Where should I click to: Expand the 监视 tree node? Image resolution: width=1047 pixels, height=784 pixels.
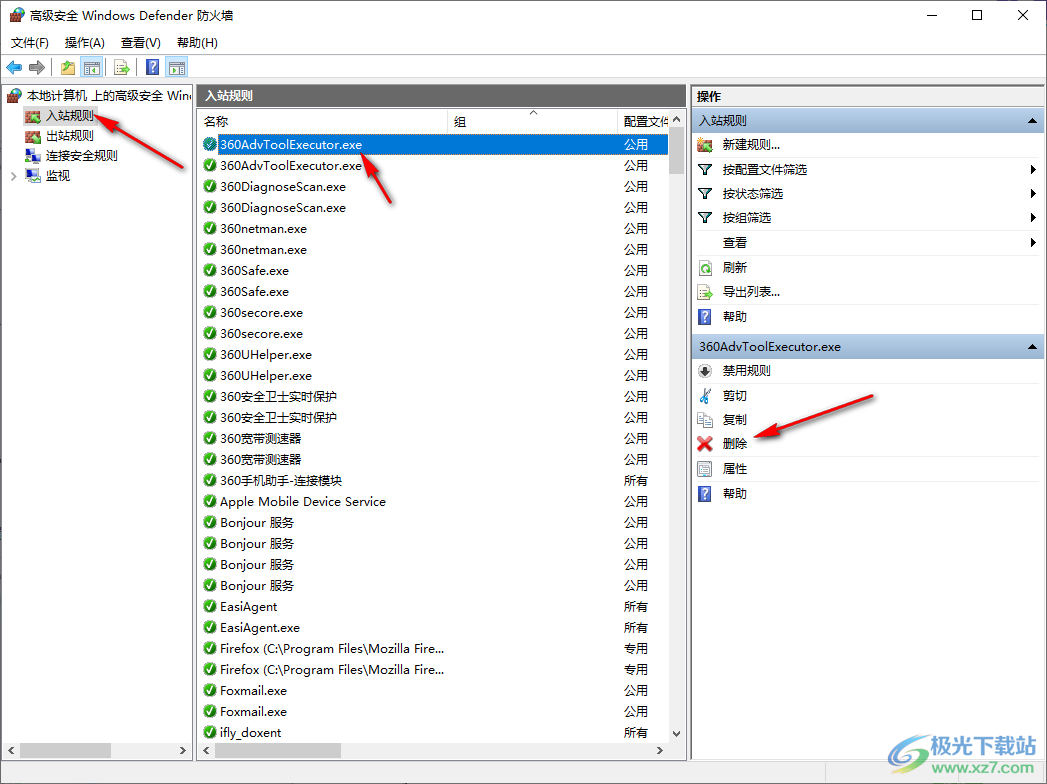pyautogui.click(x=13, y=176)
